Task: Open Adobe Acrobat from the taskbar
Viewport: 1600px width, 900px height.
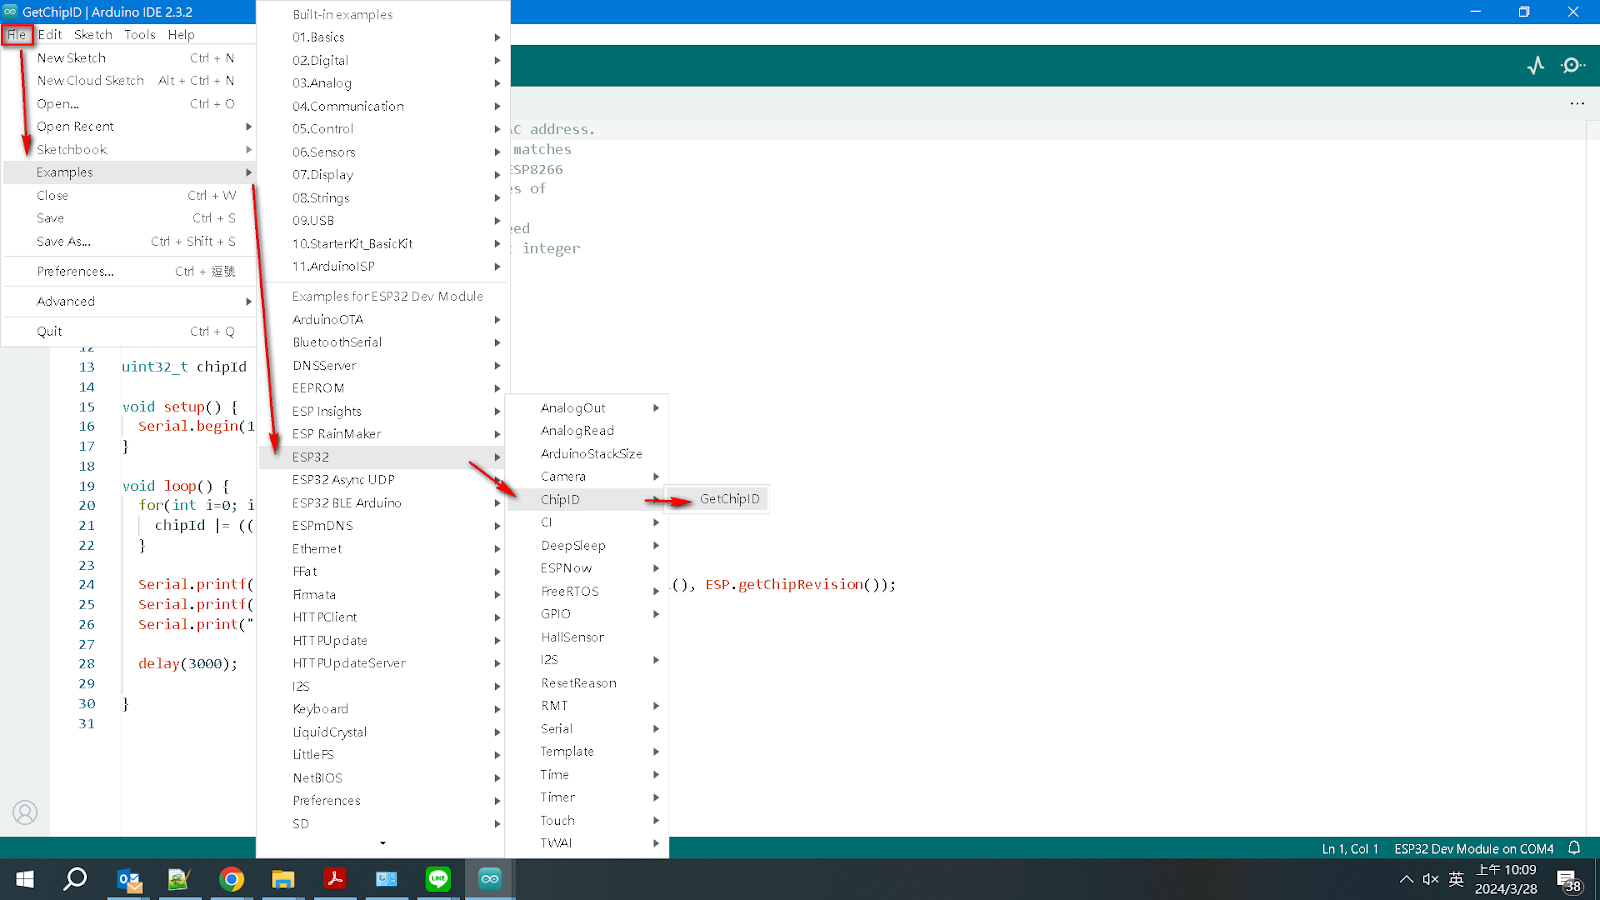Action: pos(335,879)
